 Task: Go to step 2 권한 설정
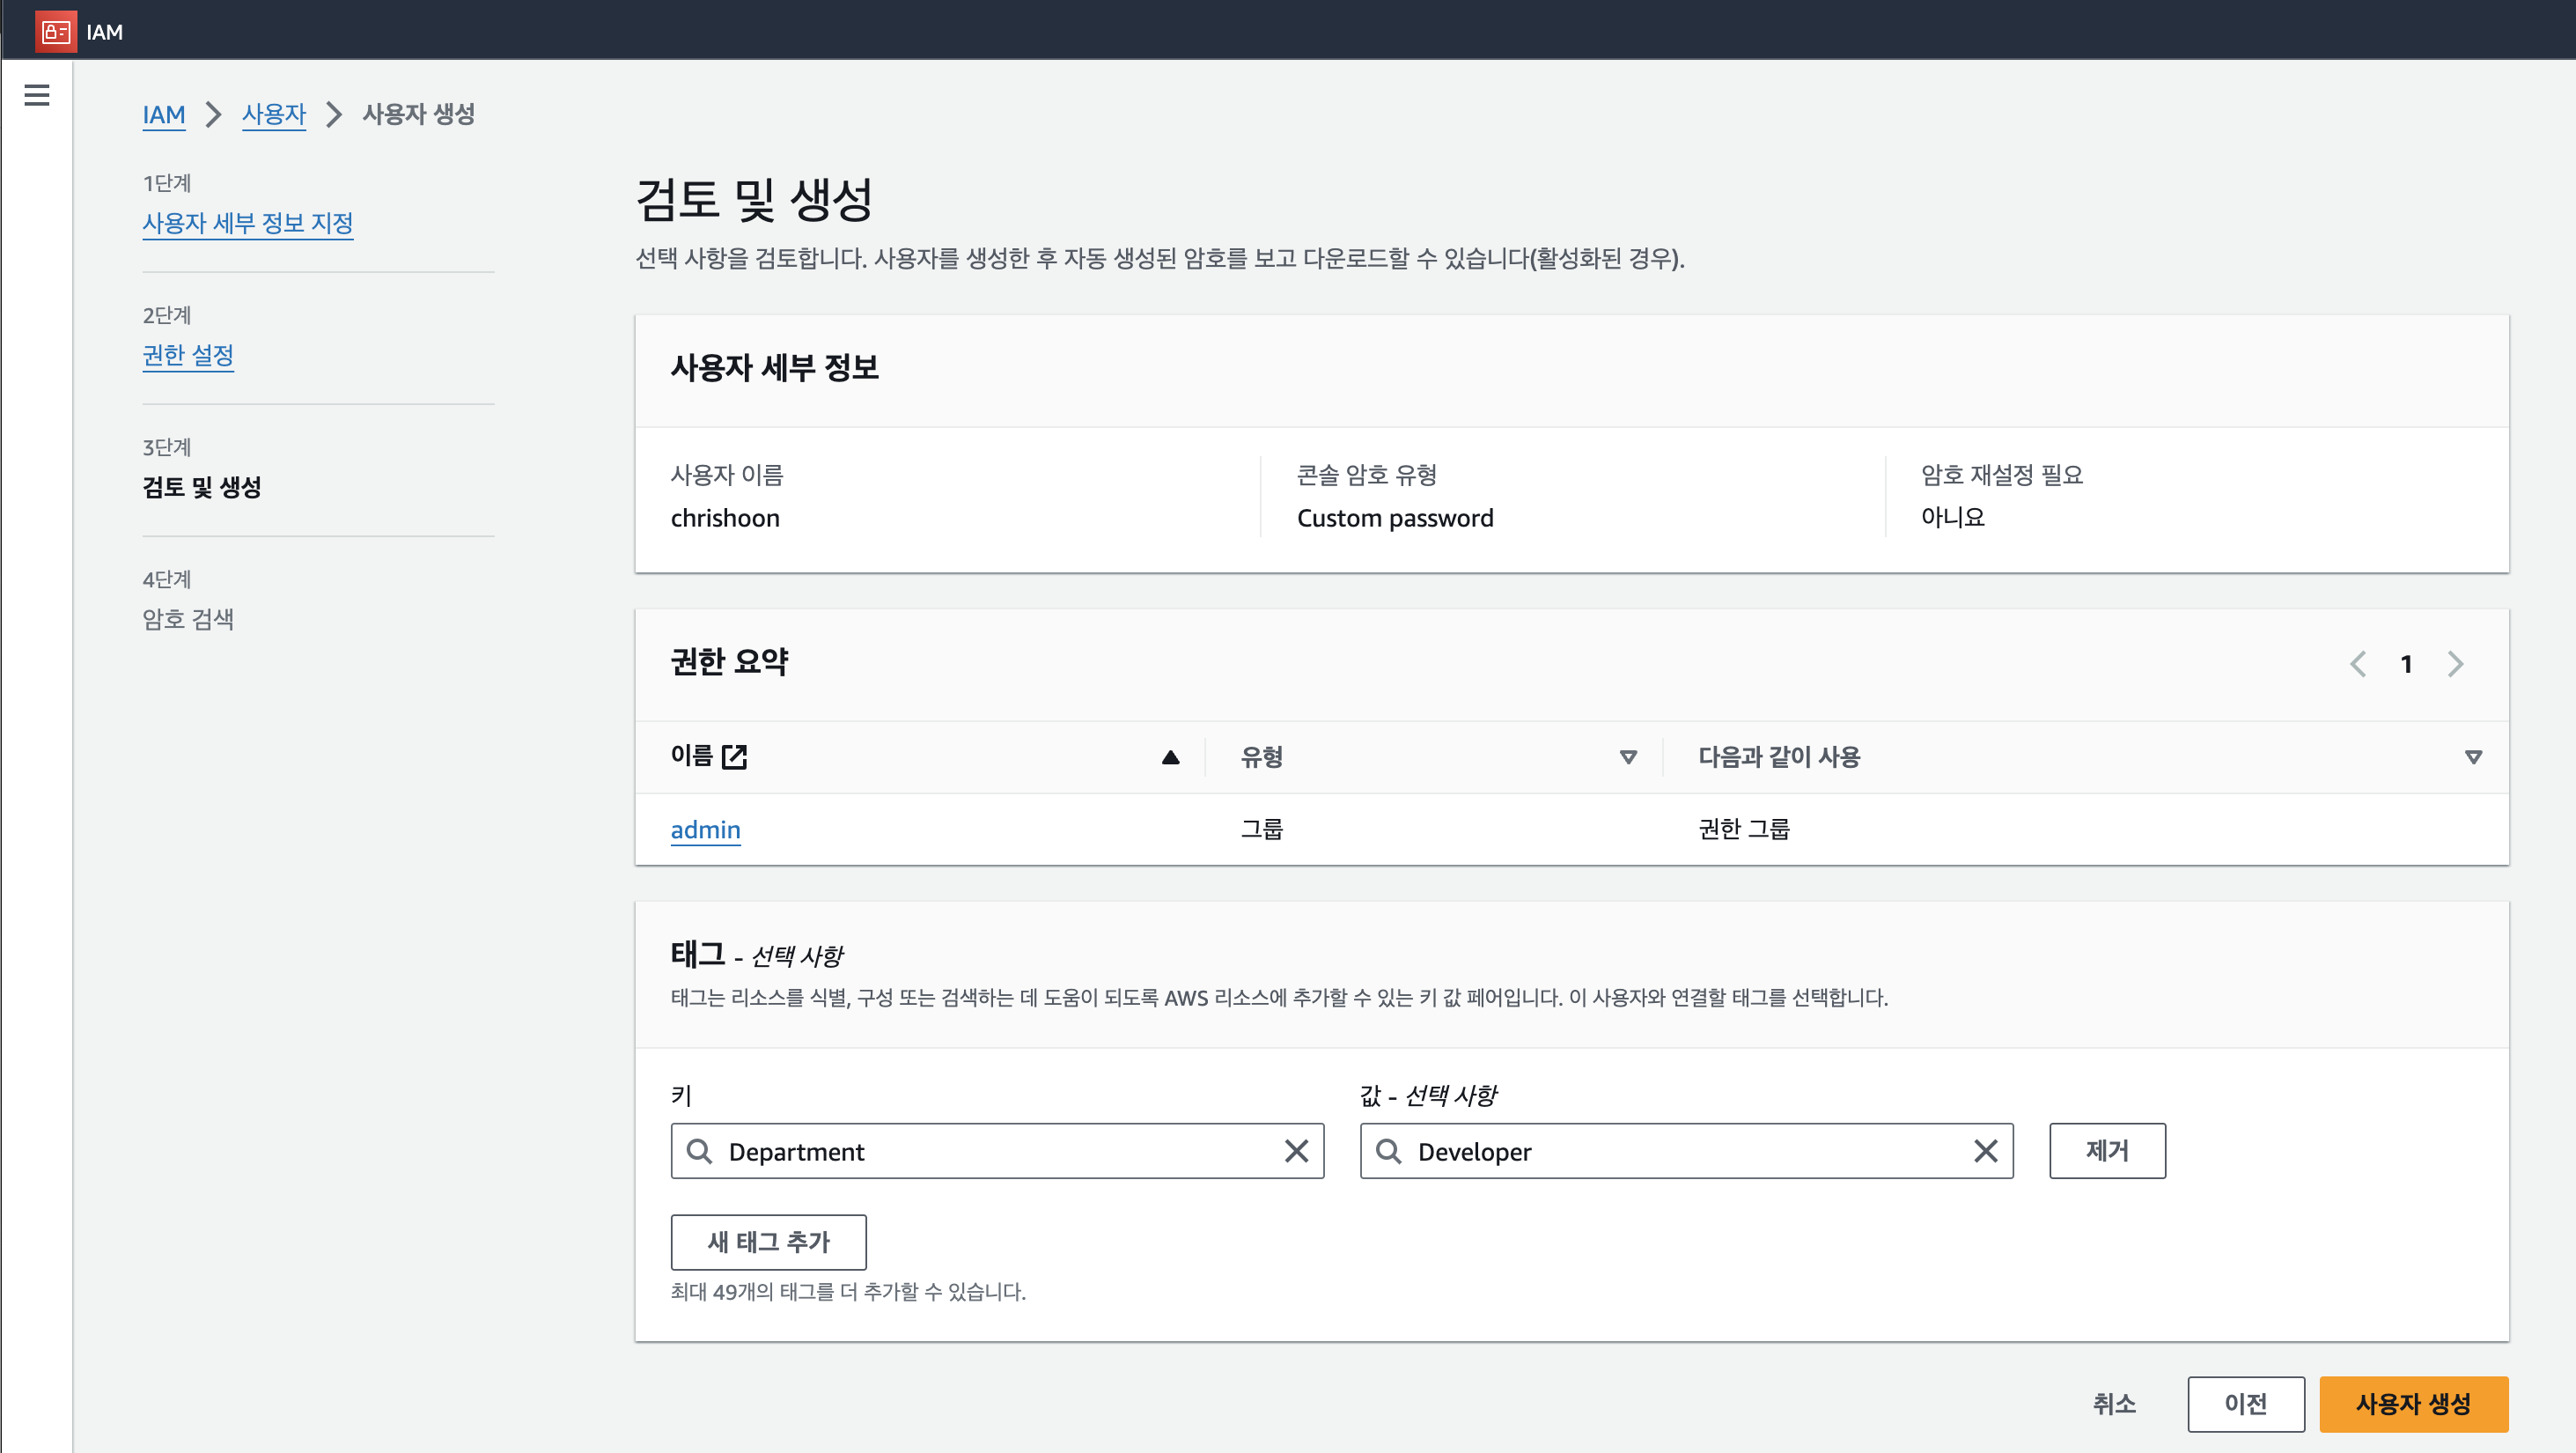click(x=187, y=355)
